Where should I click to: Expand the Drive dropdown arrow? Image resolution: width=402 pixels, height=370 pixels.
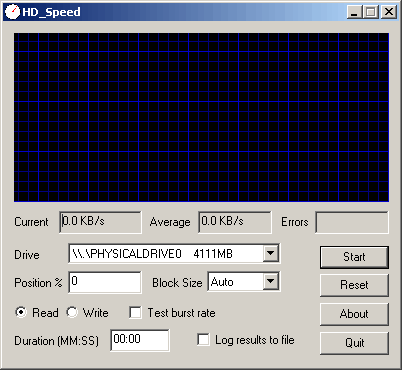271,254
